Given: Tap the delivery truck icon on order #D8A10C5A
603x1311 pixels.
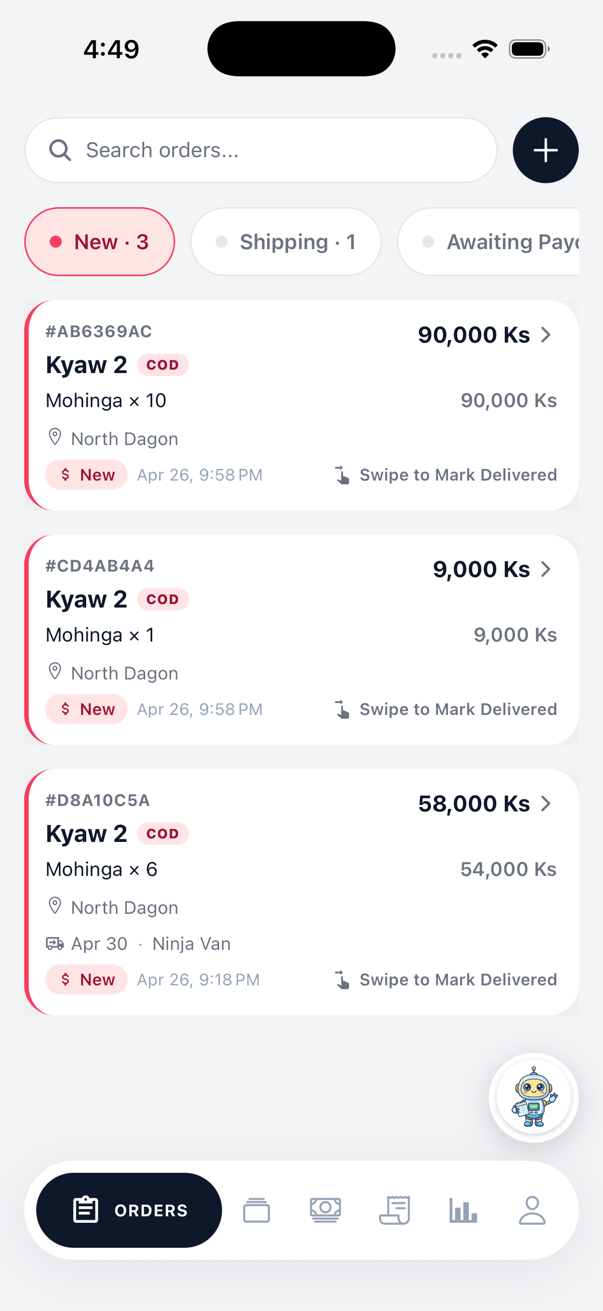Looking at the screenshot, I should click(55, 943).
